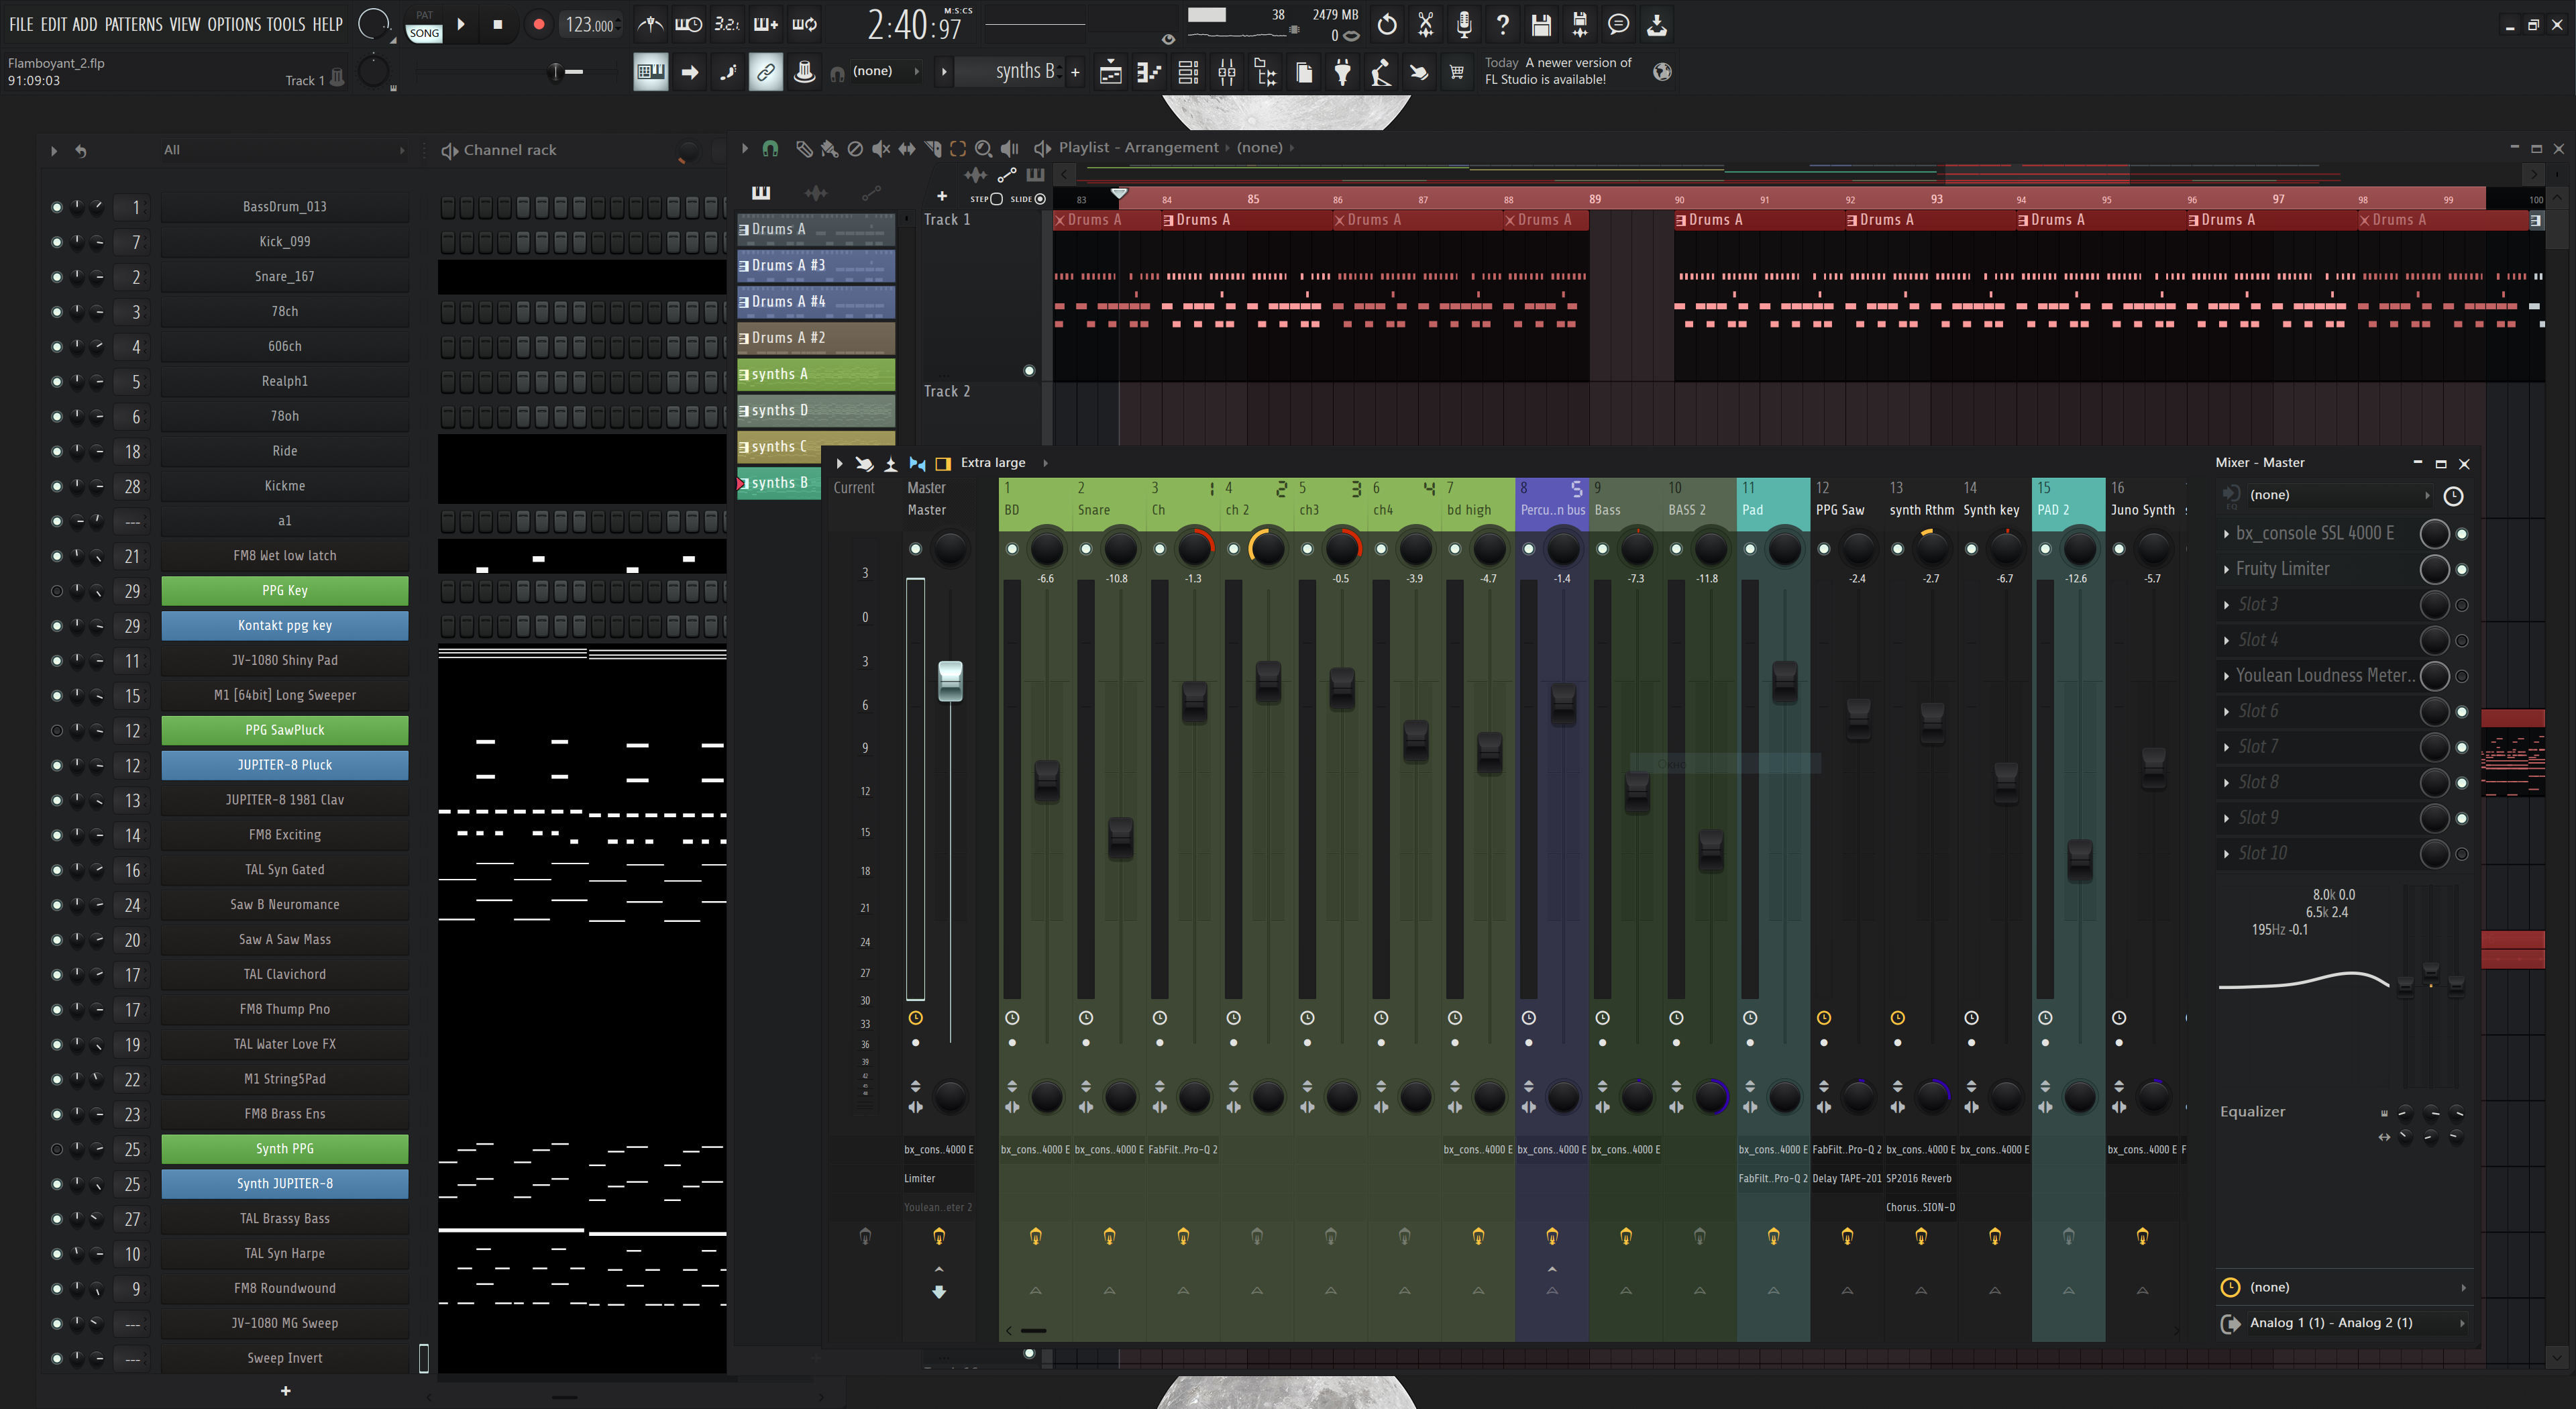Open the plugin picker plug icon
The image size is (2576, 1409).
(1342, 72)
